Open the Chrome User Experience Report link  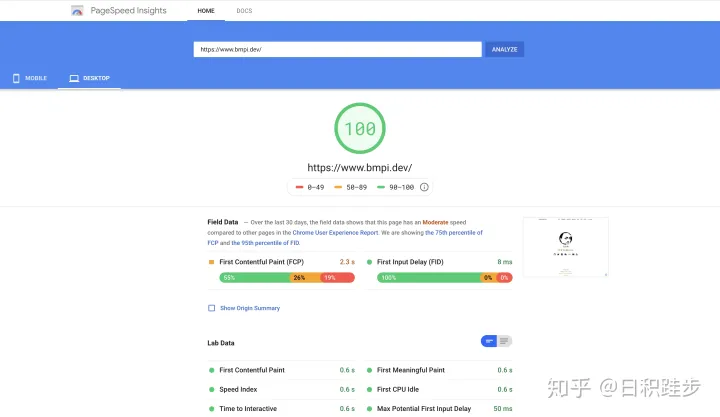pyautogui.click(x=335, y=233)
